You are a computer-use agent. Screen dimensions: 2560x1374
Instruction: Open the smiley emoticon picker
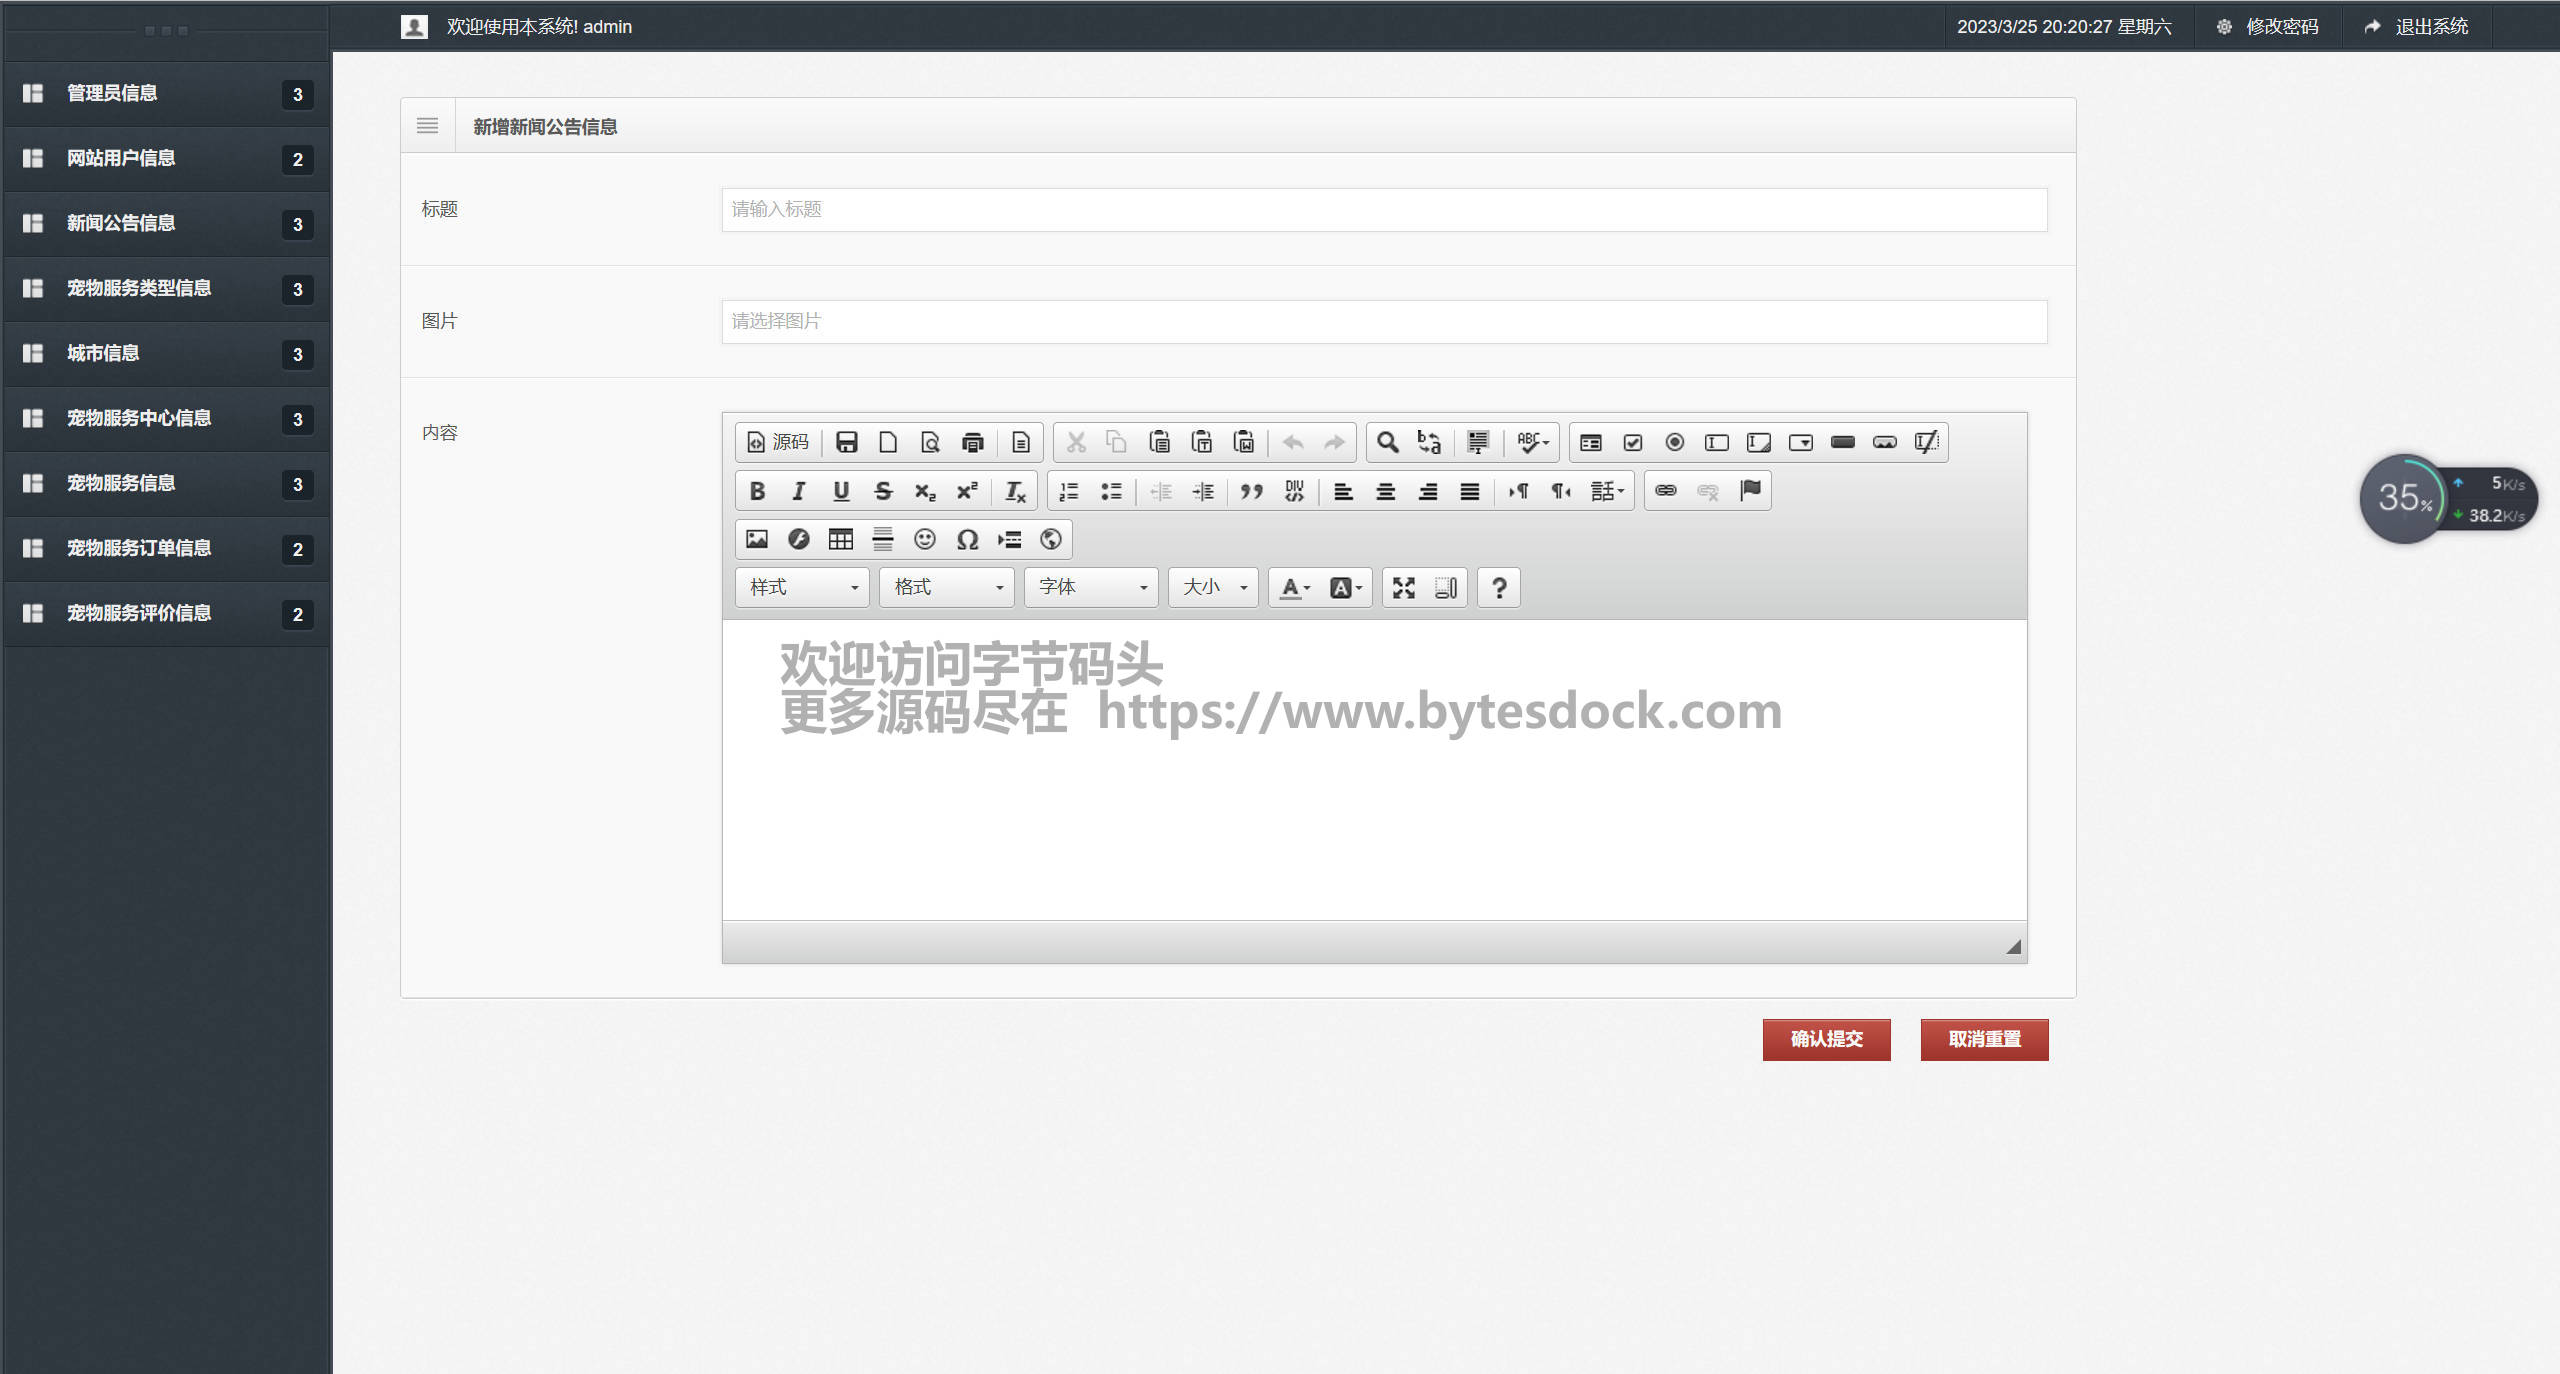click(x=925, y=539)
